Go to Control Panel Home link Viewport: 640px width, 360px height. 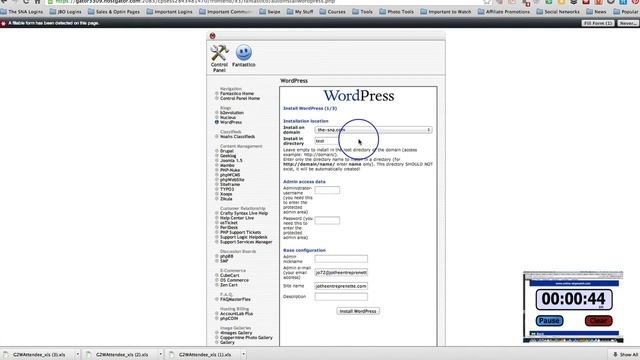tap(240, 98)
